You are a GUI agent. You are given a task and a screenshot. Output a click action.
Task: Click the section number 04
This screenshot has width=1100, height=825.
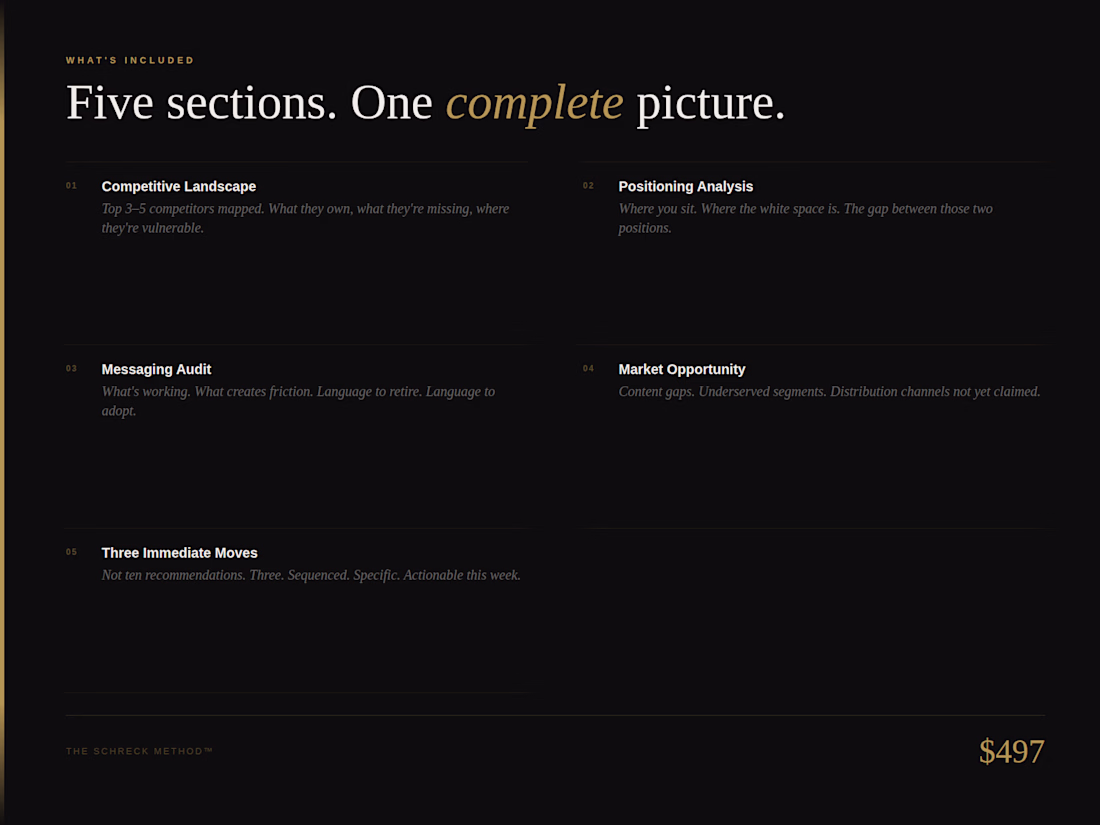coord(588,369)
